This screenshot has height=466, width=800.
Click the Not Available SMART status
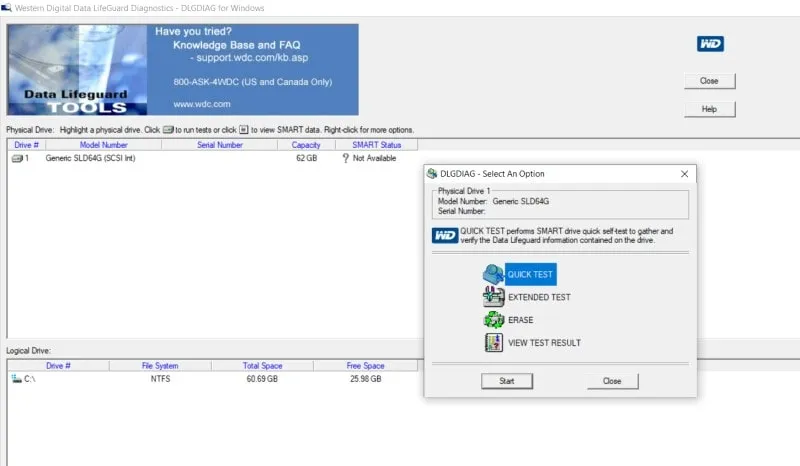tap(374, 158)
